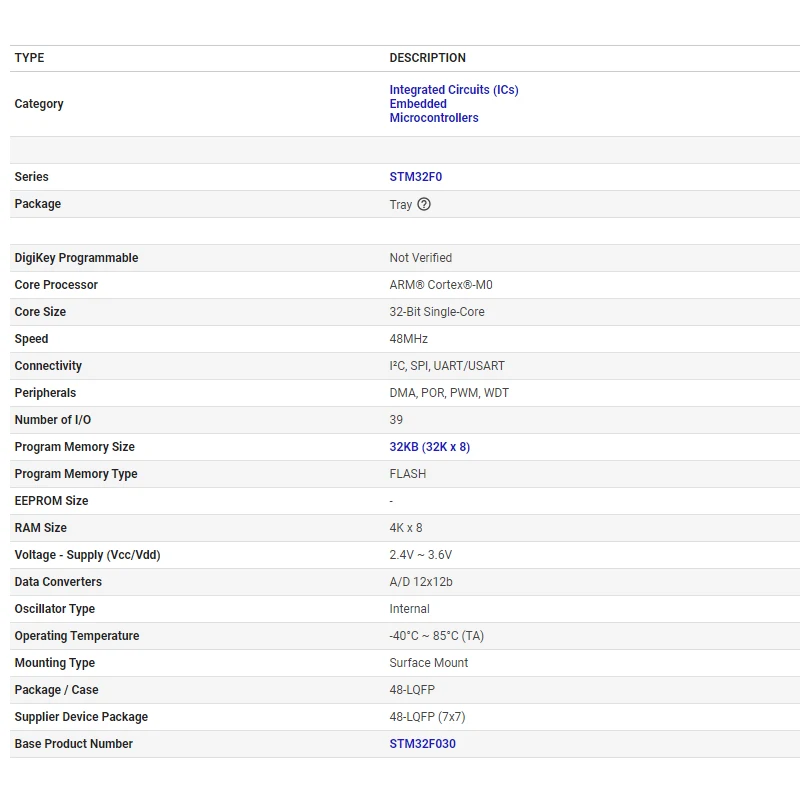Click the DigiKey Programmable row label
The width and height of the screenshot is (800, 800).
(76, 258)
